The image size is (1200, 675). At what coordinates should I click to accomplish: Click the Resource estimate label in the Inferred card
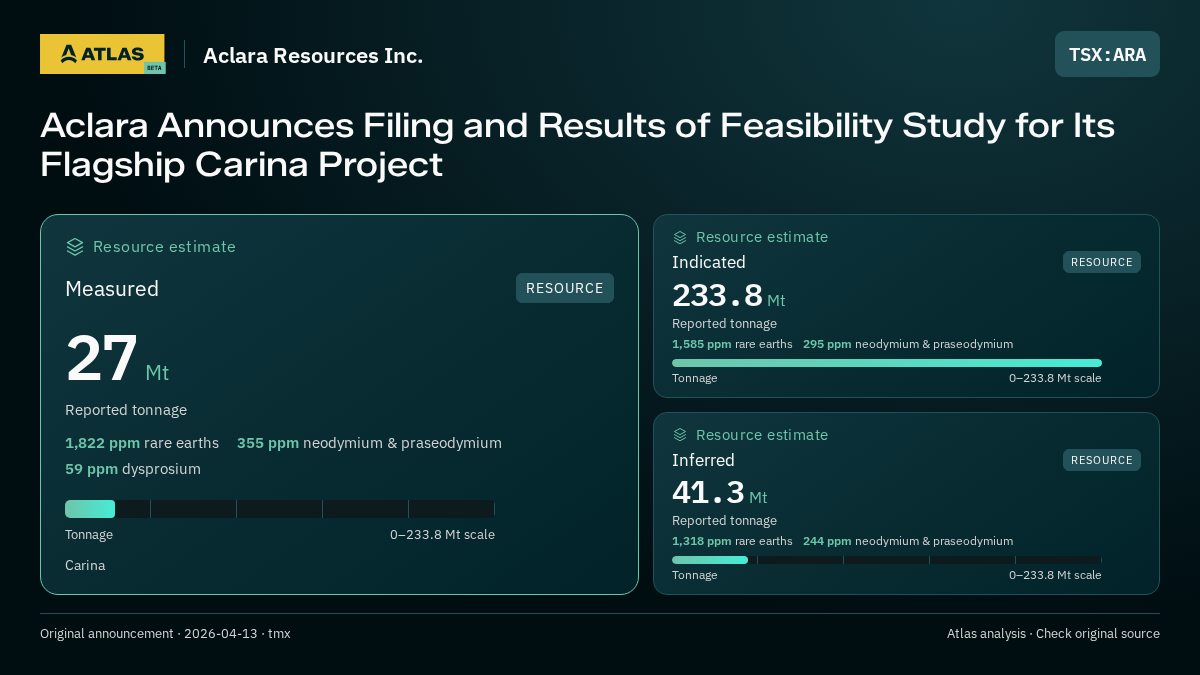(762, 435)
